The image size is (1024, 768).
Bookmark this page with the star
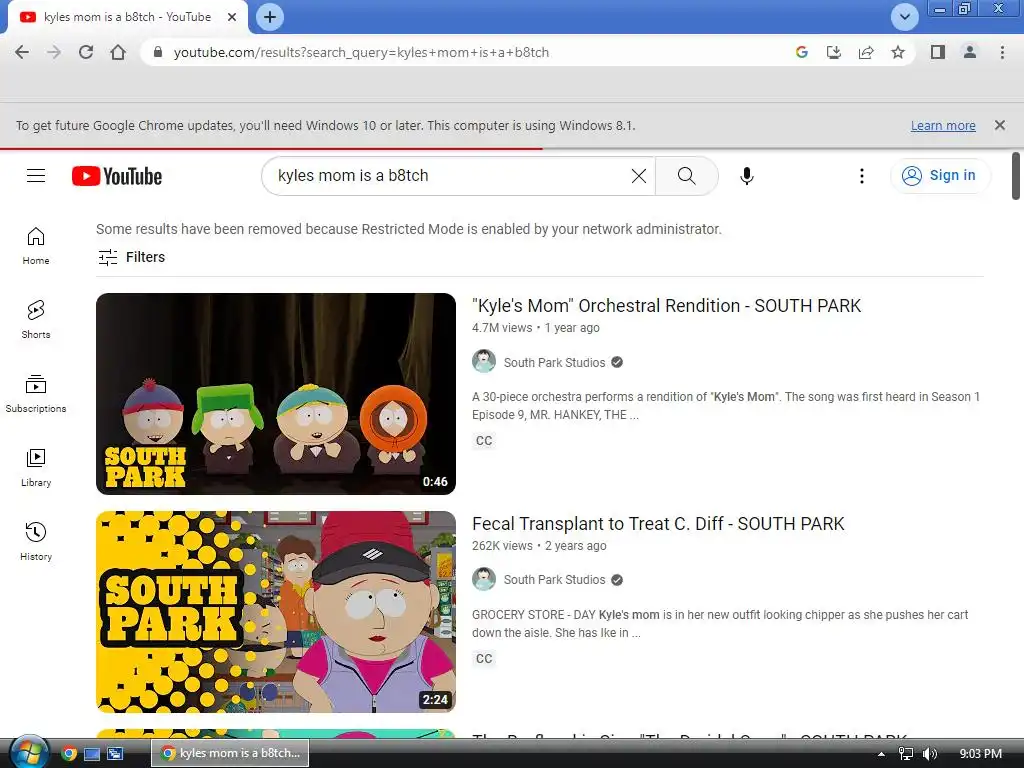898,52
